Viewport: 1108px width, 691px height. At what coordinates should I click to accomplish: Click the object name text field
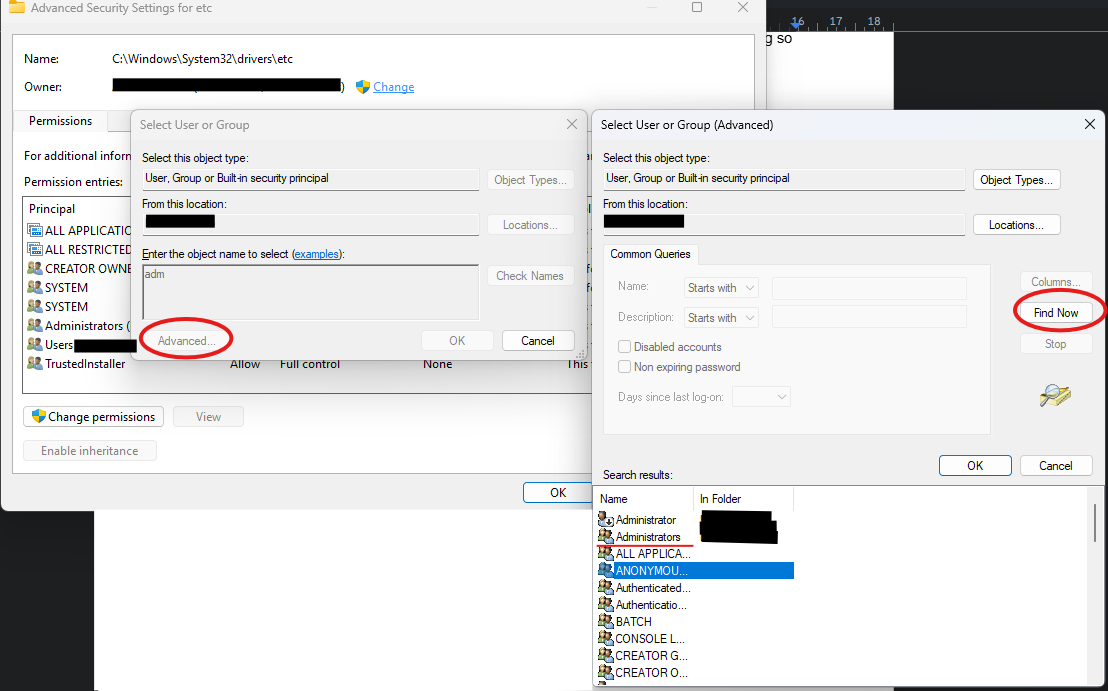pos(310,293)
